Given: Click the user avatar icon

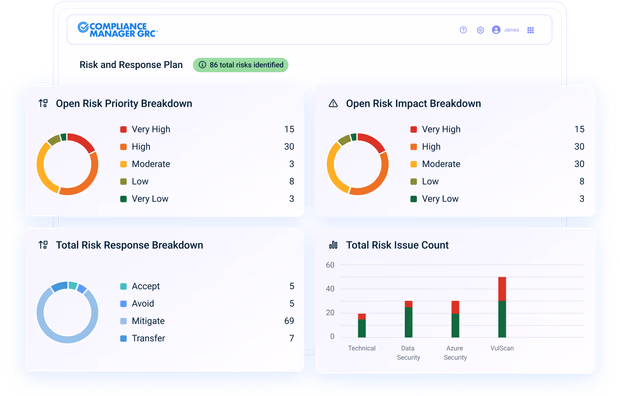Looking at the screenshot, I should [x=496, y=30].
